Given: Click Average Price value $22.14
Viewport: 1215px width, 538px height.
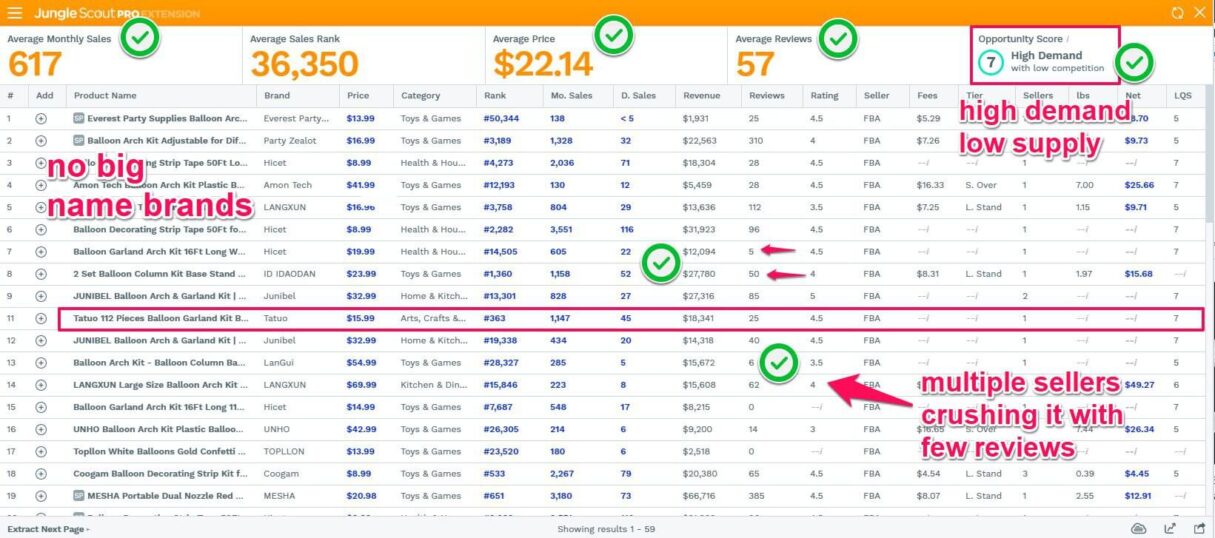Looking at the screenshot, I should tap(543, 63).
